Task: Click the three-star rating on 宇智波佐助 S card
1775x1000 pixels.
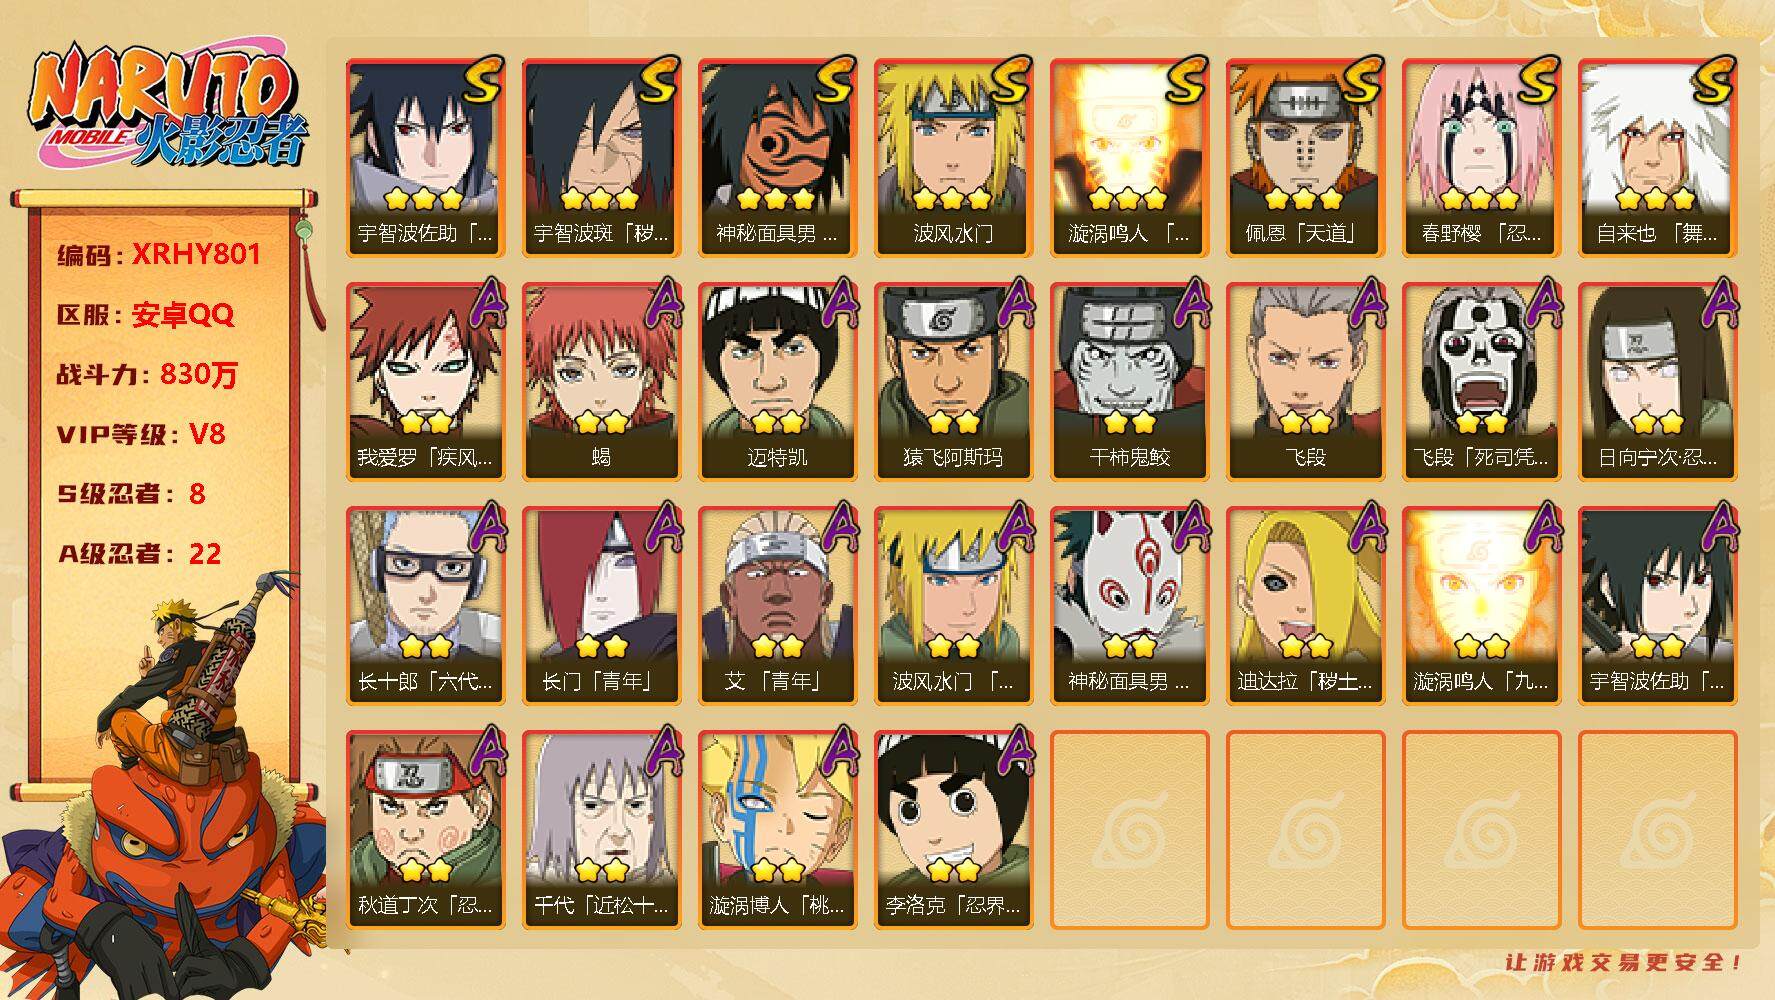Action: click(x=424, y=198)
